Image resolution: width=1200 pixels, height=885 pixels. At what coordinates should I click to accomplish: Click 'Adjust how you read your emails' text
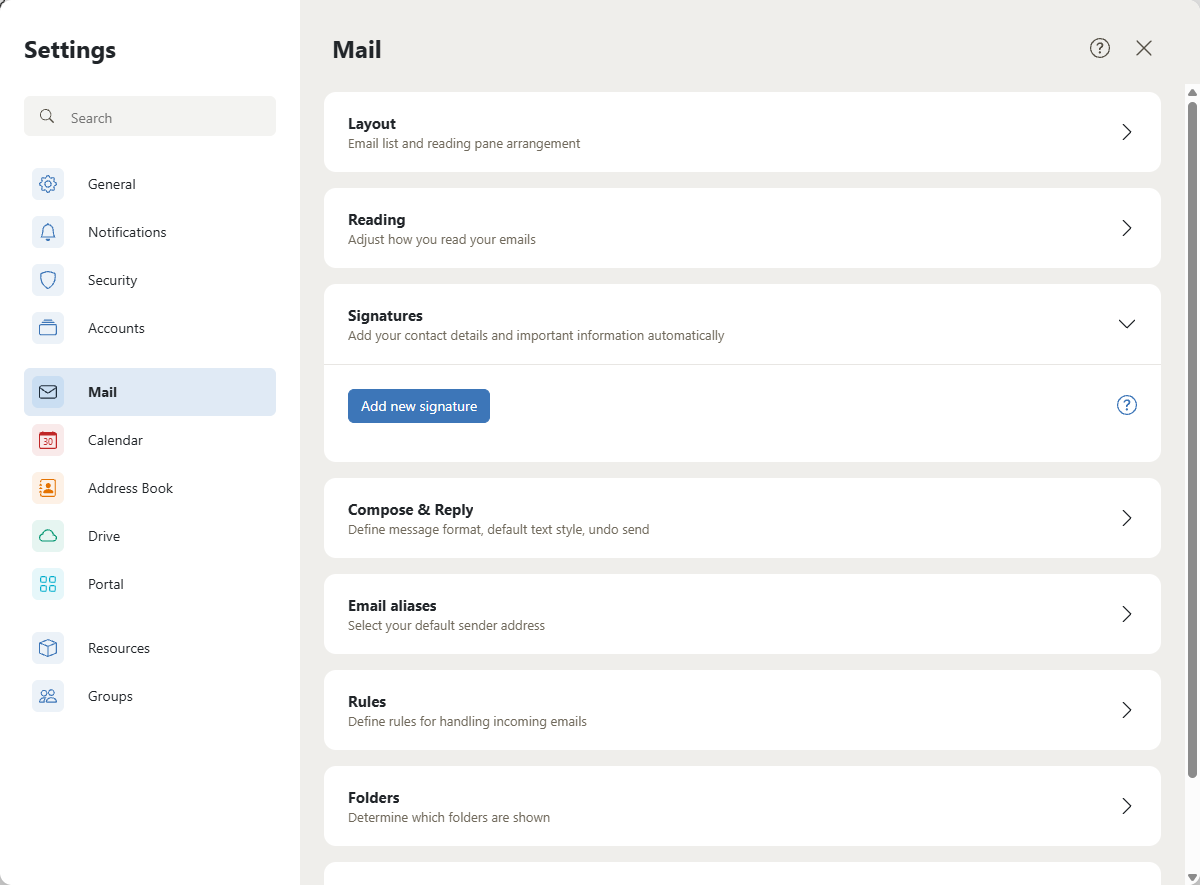442,239
